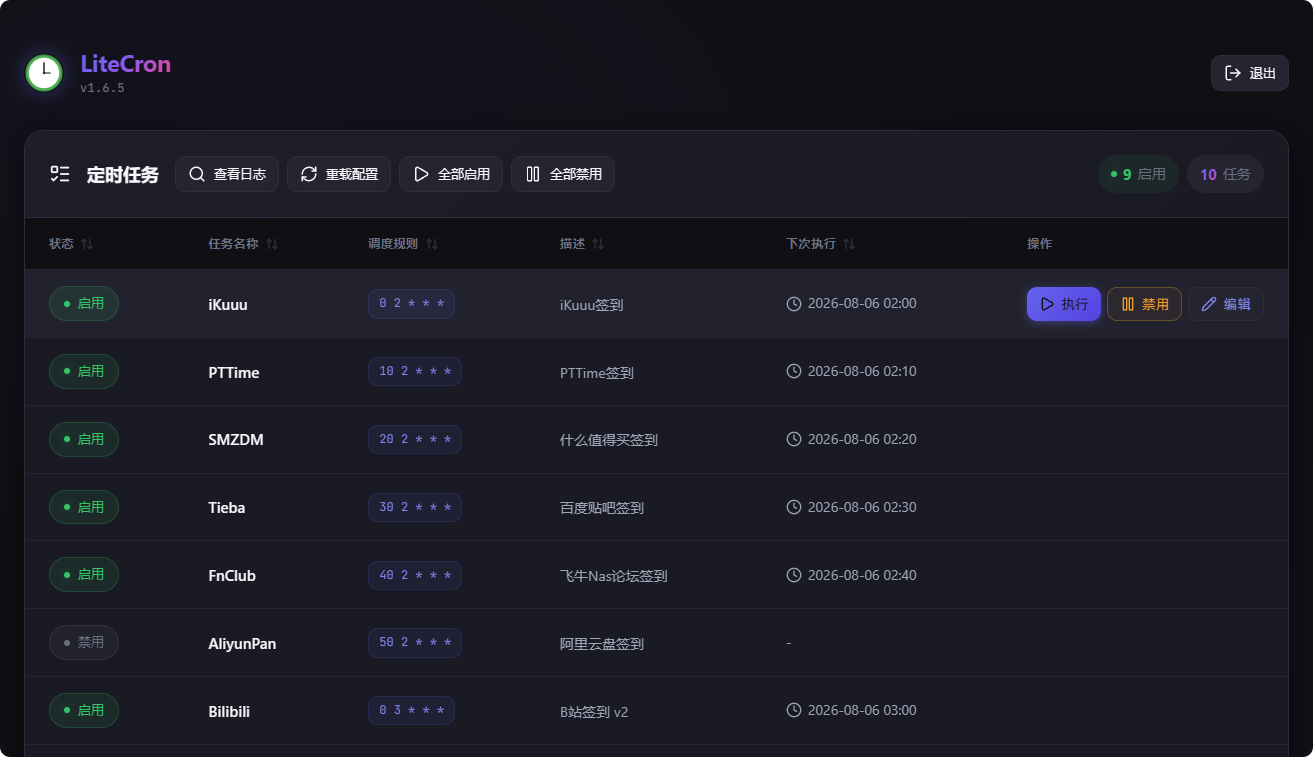Toggle PTTime 启用 status badge

pyautogui.click(x=84, y=371)
